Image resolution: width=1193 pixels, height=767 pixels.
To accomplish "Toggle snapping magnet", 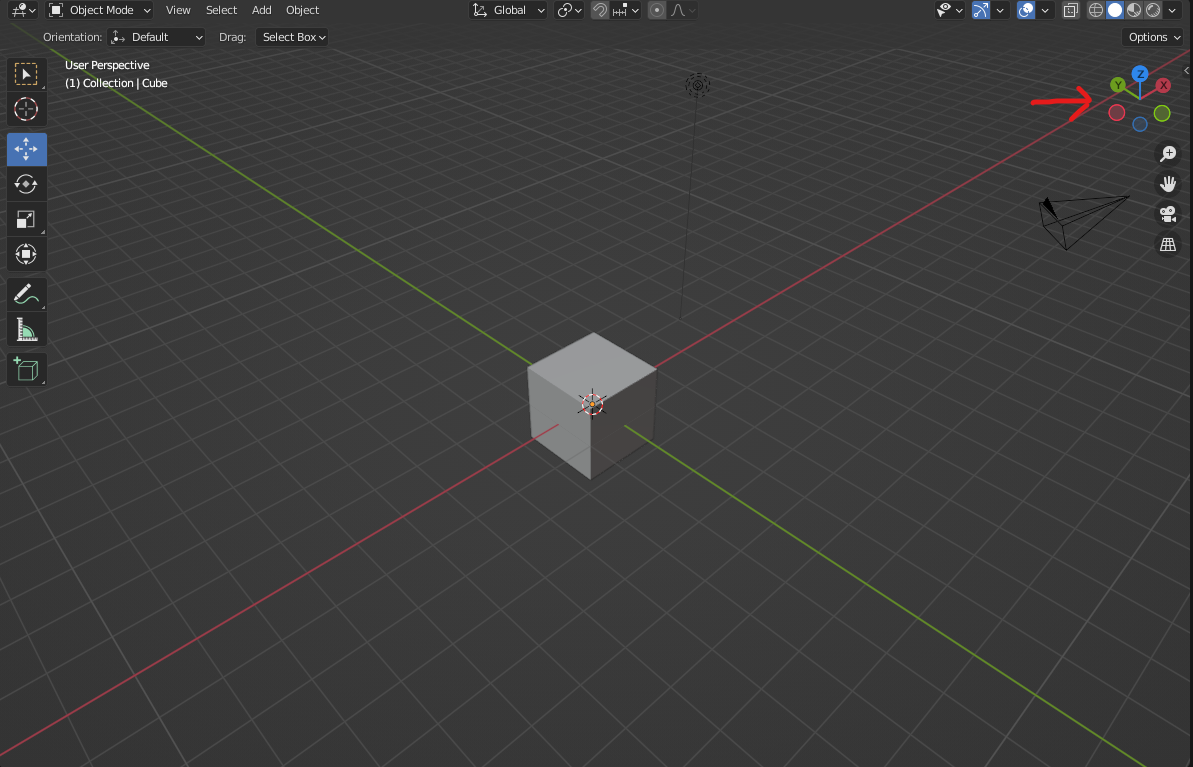I will 600,10.
